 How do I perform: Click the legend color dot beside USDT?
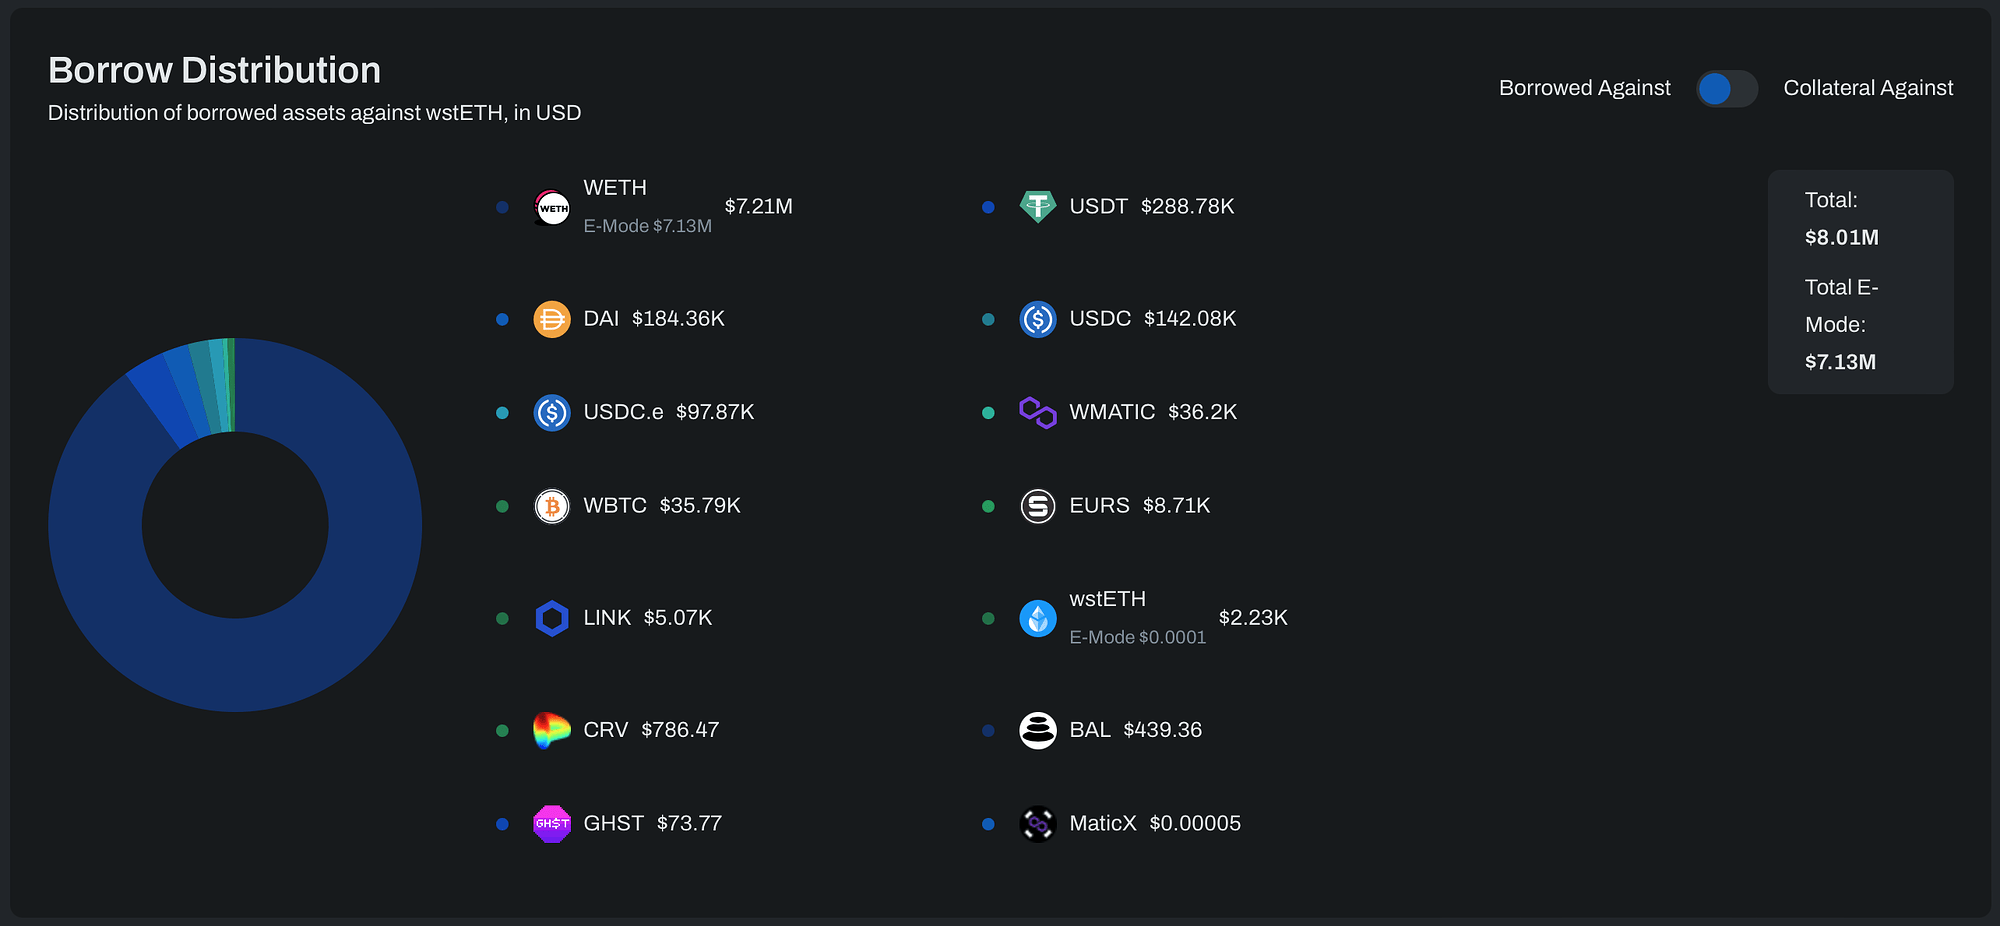988,207
